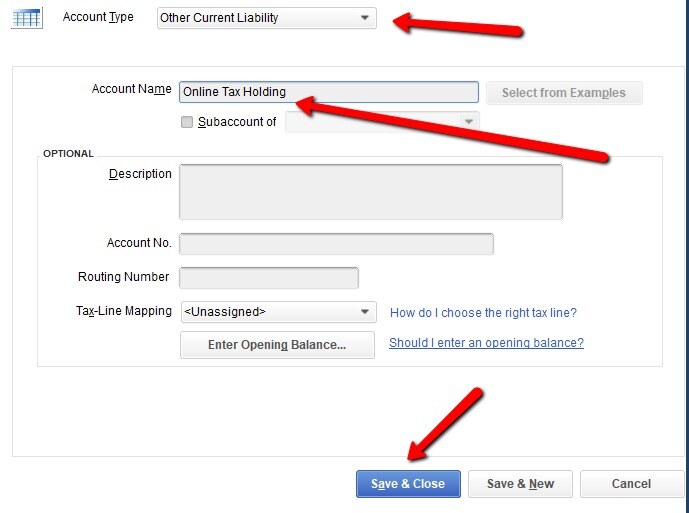Open the Tax-Line Mapping dropdown arrow
This screenshot has height=513, width=689.
point(364,312)
